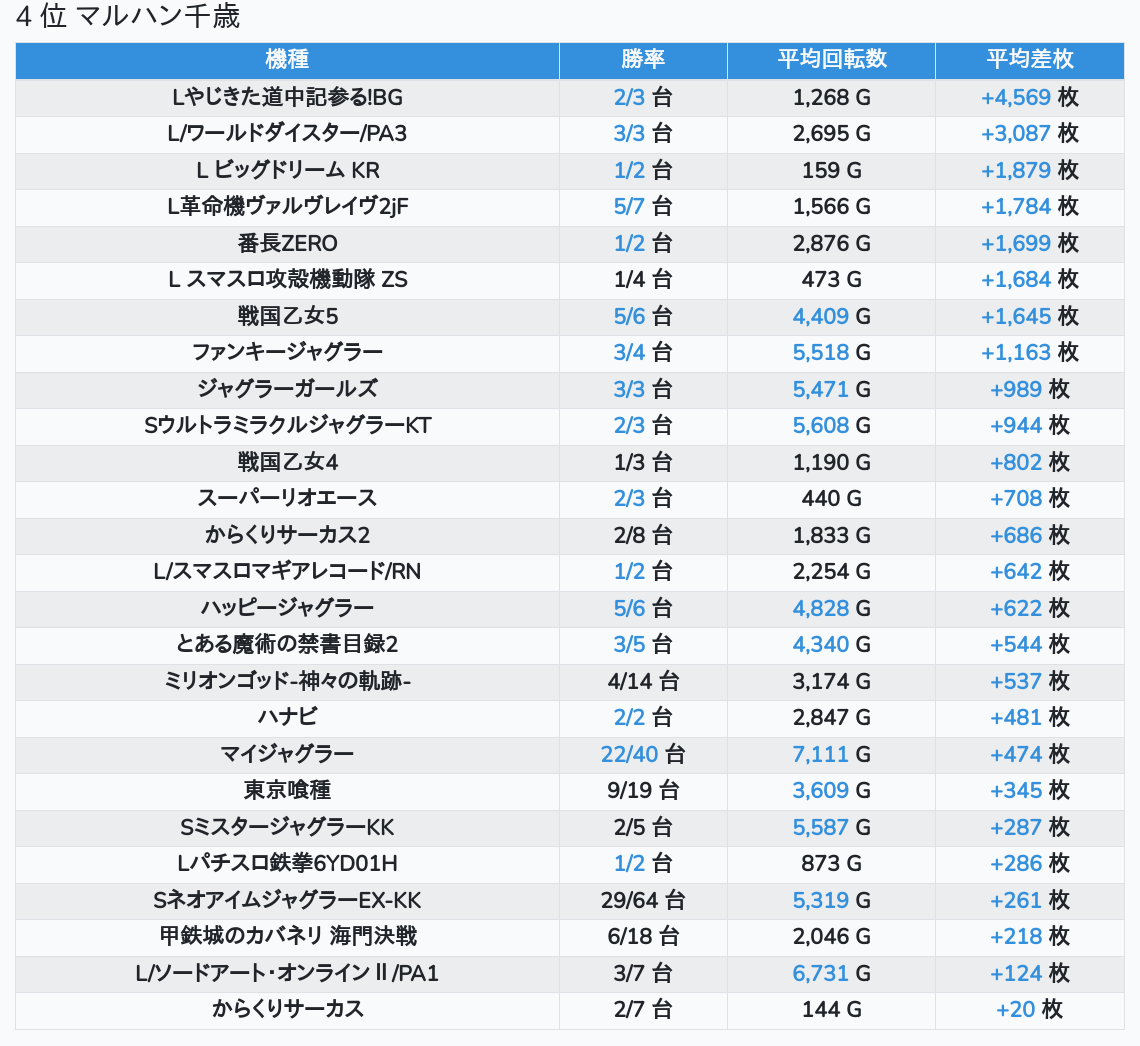Click the 平均回転数 column header
The height and width of the screenshot is (1046, 1140).
[x=831, y=60]
